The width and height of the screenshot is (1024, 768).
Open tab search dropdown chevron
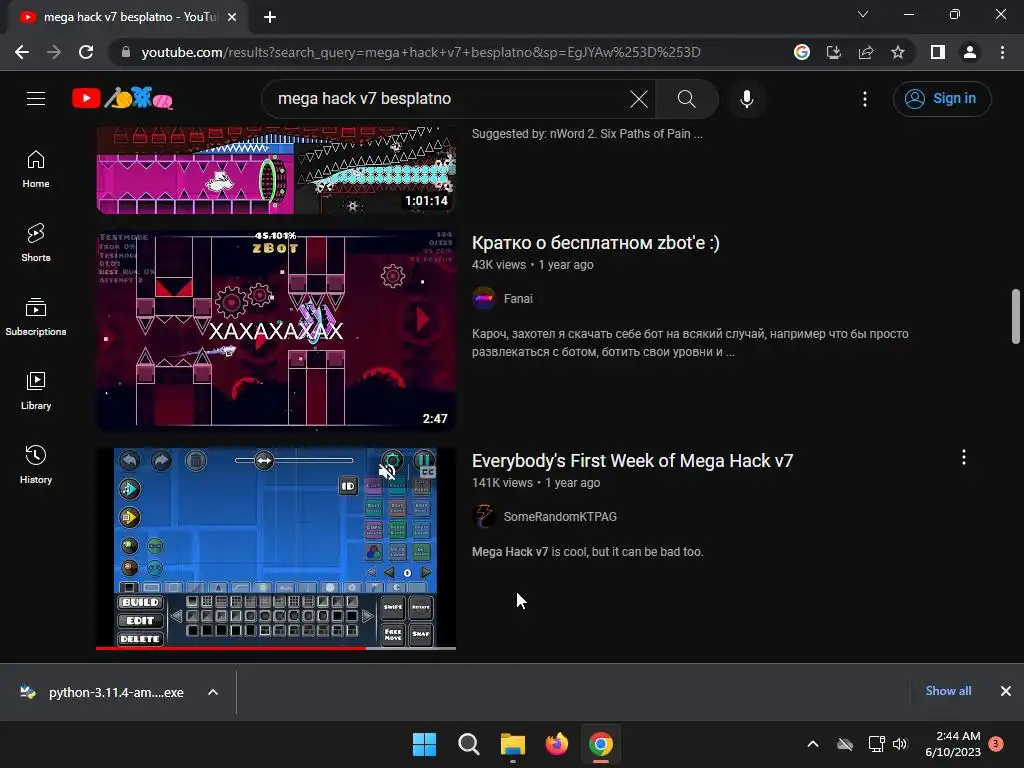point(863,14)
